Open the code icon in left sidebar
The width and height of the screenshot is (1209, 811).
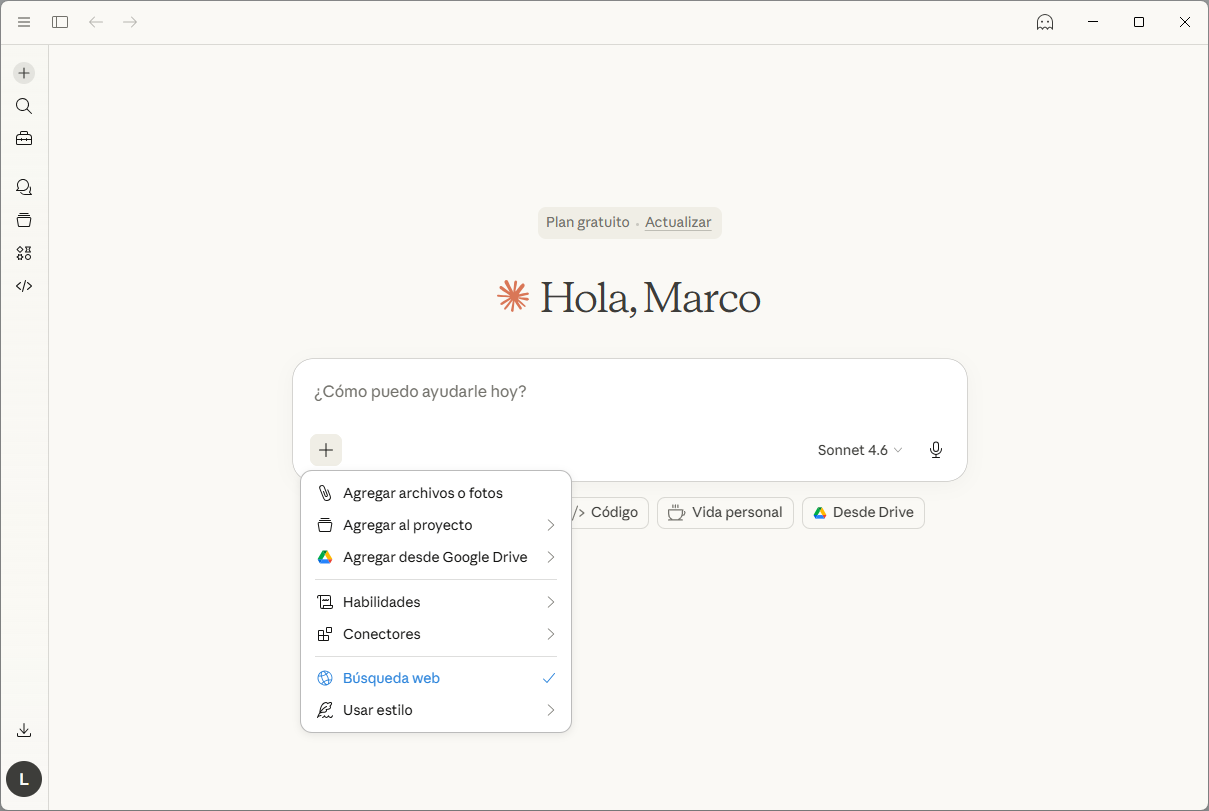pyautogui.click(x=24, y=286)
